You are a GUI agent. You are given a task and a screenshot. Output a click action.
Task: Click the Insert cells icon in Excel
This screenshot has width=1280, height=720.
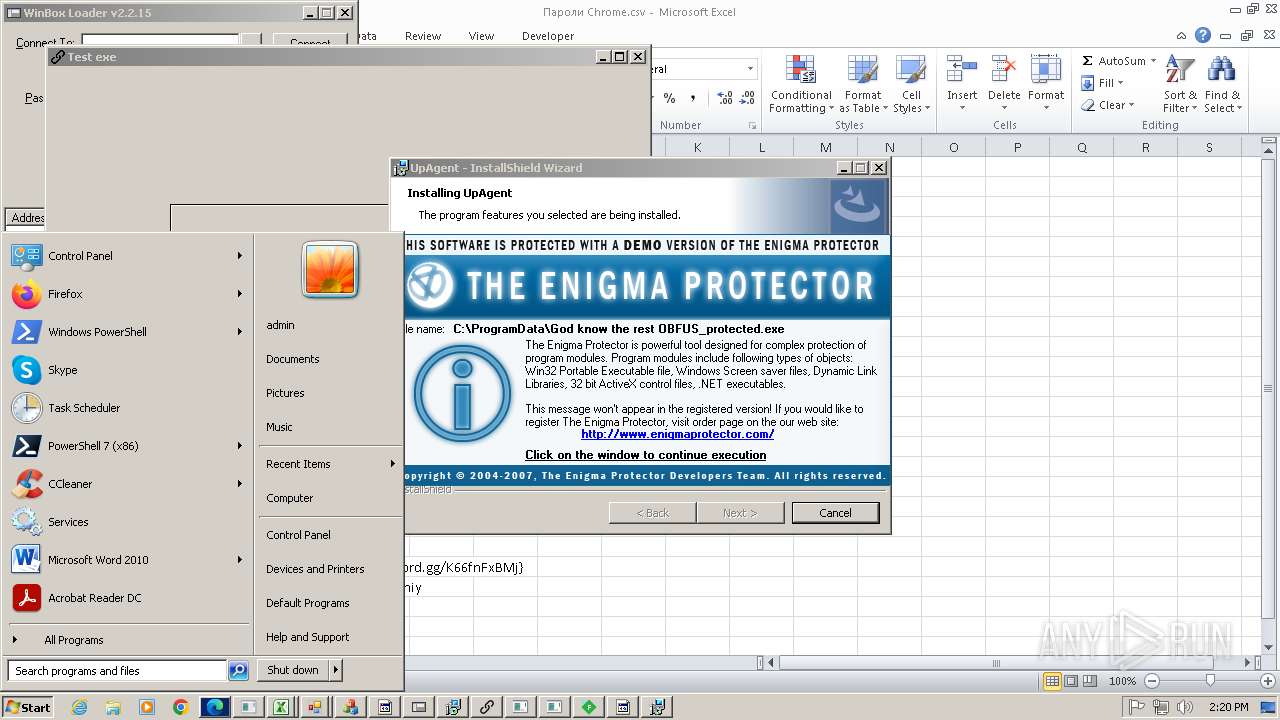click(x=962, y=70)
